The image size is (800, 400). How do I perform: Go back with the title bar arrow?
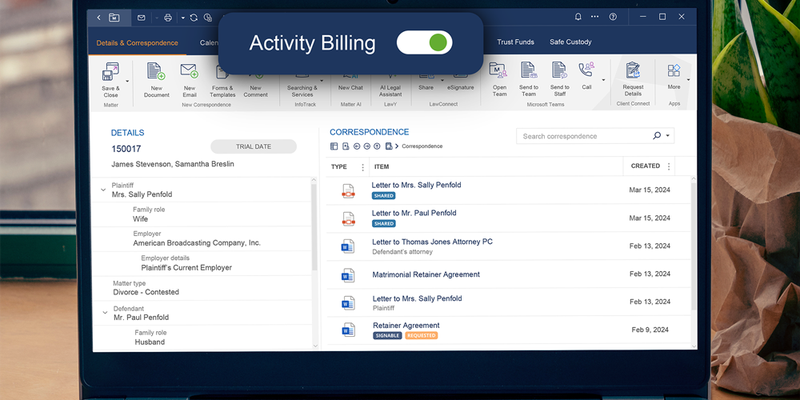pos(98,17)
